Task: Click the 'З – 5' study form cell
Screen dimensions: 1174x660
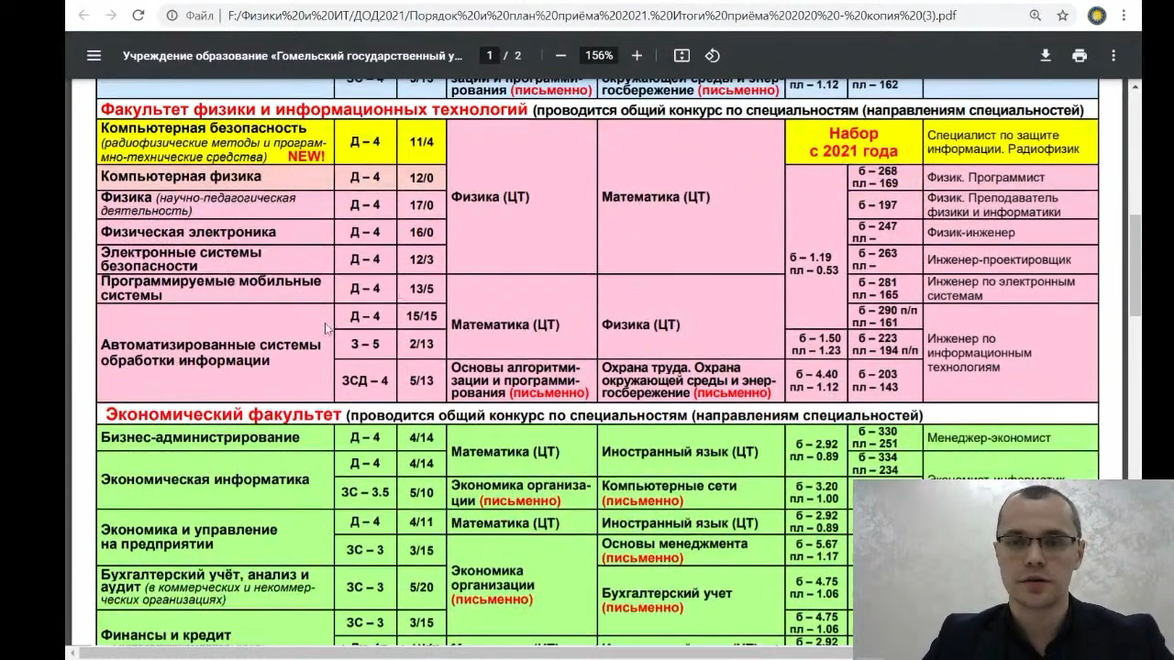Action: (x=365, y=344)
